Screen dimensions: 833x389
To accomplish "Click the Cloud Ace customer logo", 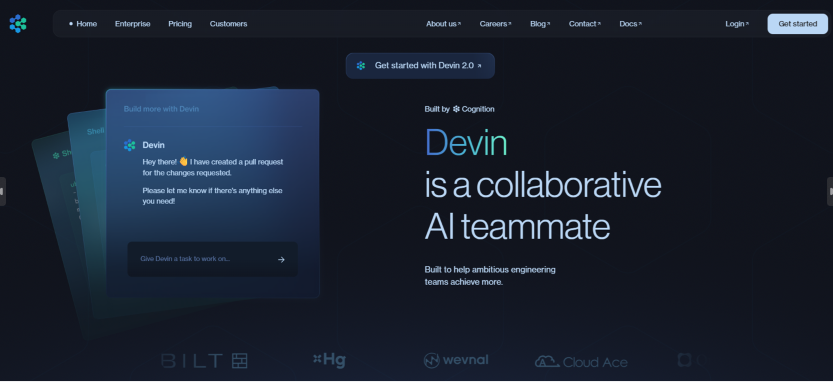I will click(581, 362).
